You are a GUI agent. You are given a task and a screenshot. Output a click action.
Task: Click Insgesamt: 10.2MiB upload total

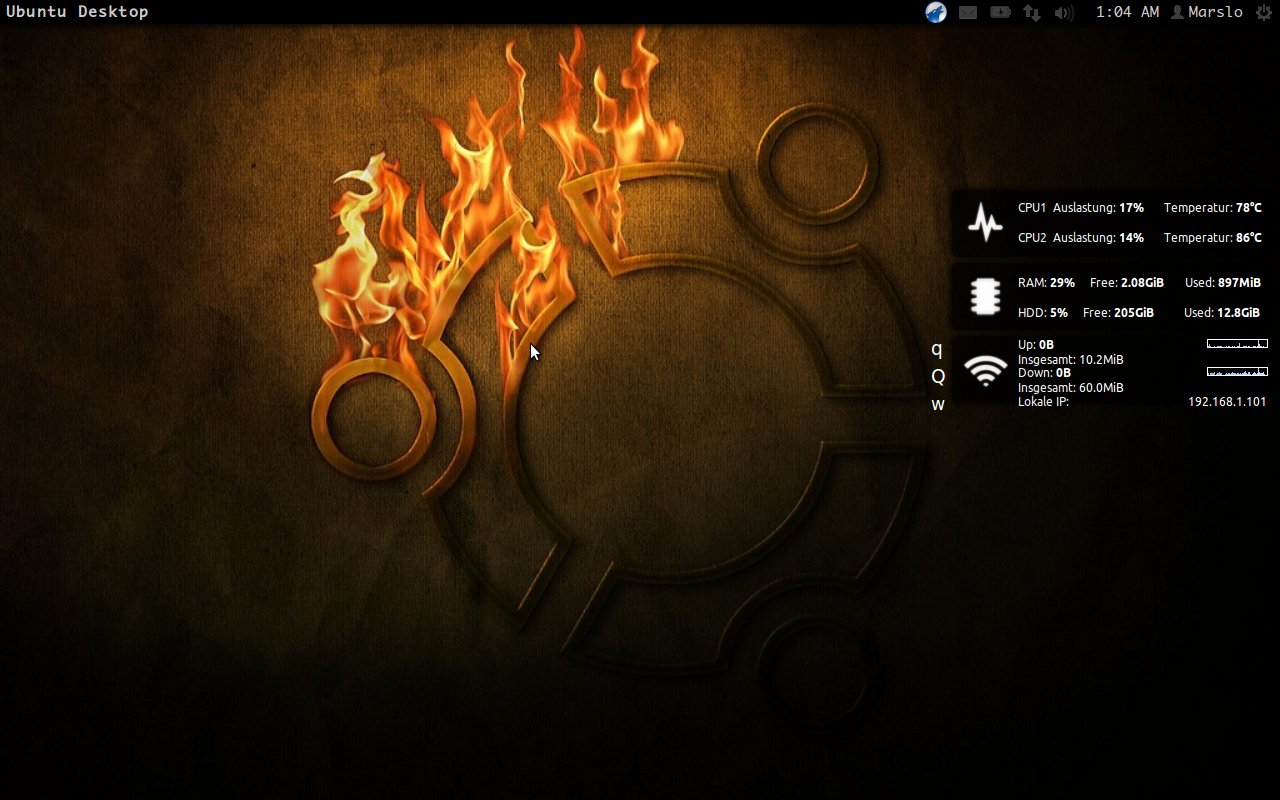(x=1071, y=359)
